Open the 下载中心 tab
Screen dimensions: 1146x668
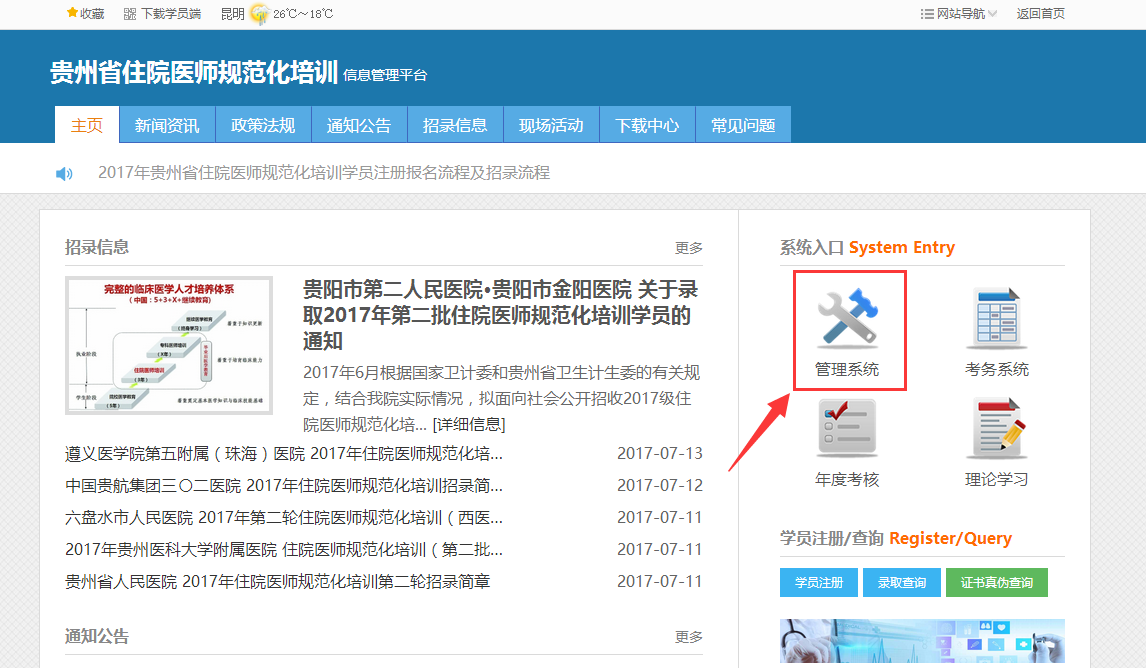pyautogui.click(x=647, y=125)
